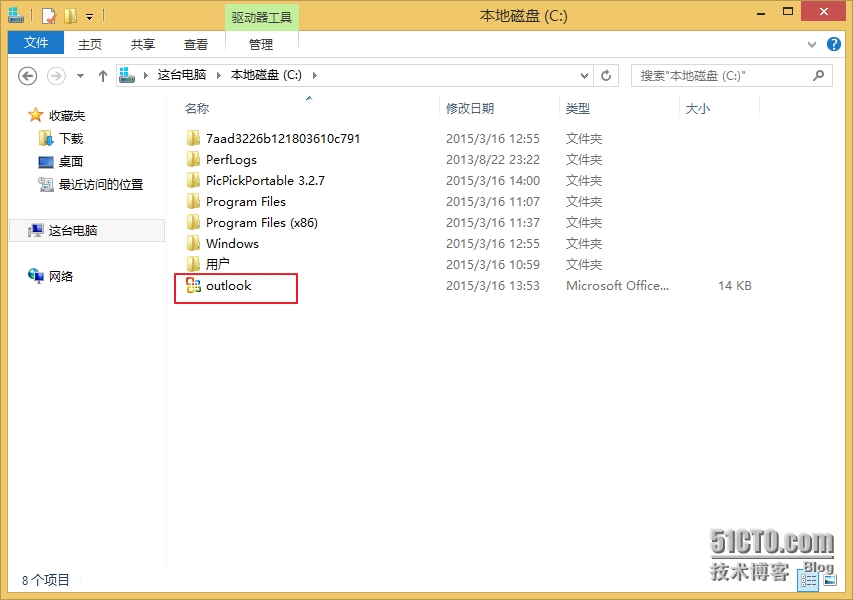The height and width of the screenshot is (600, 853).
Task: Click the 下载 folder icon in sidebar
Action: click(x=46, y=138)
